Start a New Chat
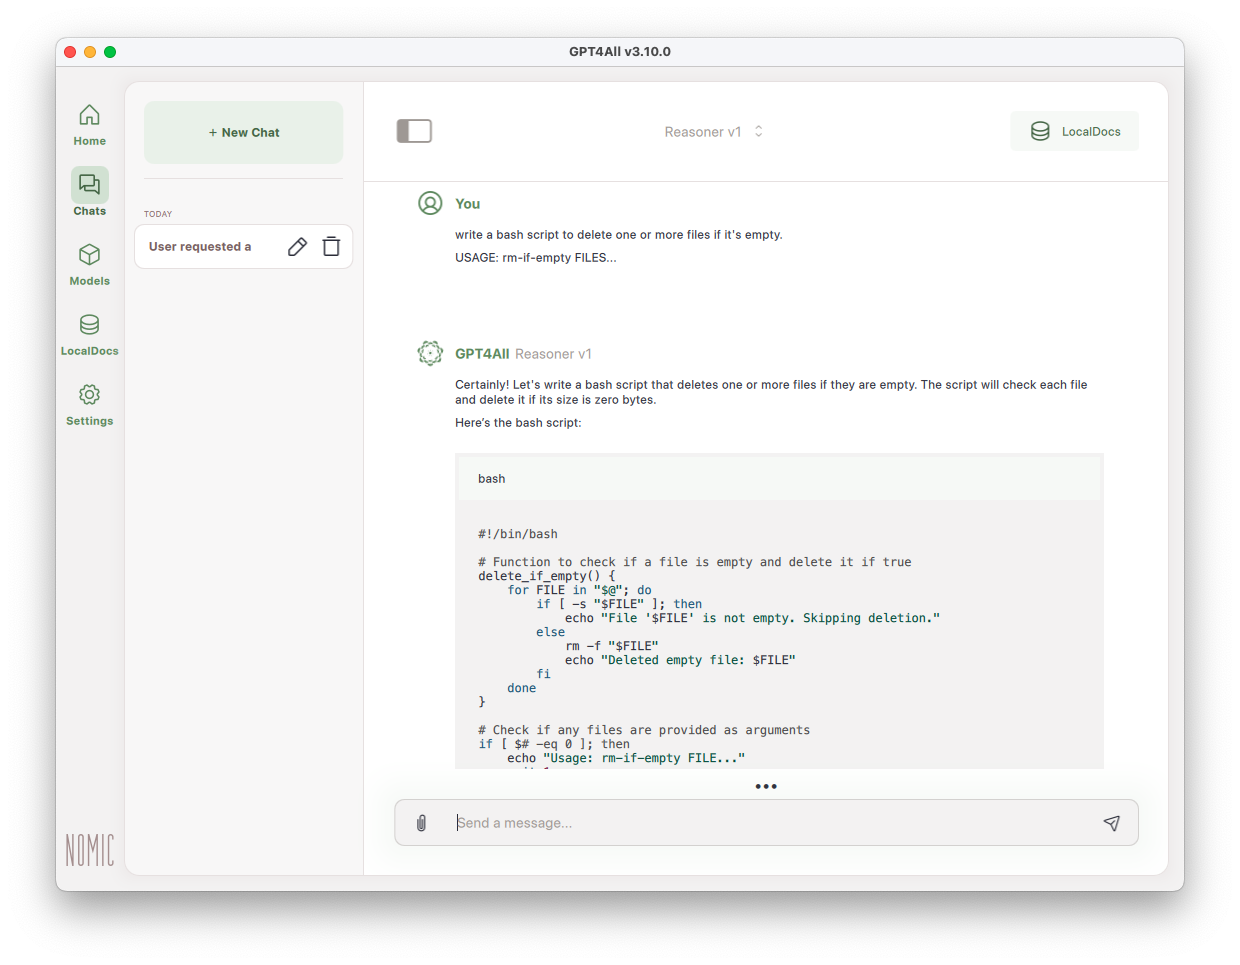Viewport: 1240px width, 965px height. point(243,132)
